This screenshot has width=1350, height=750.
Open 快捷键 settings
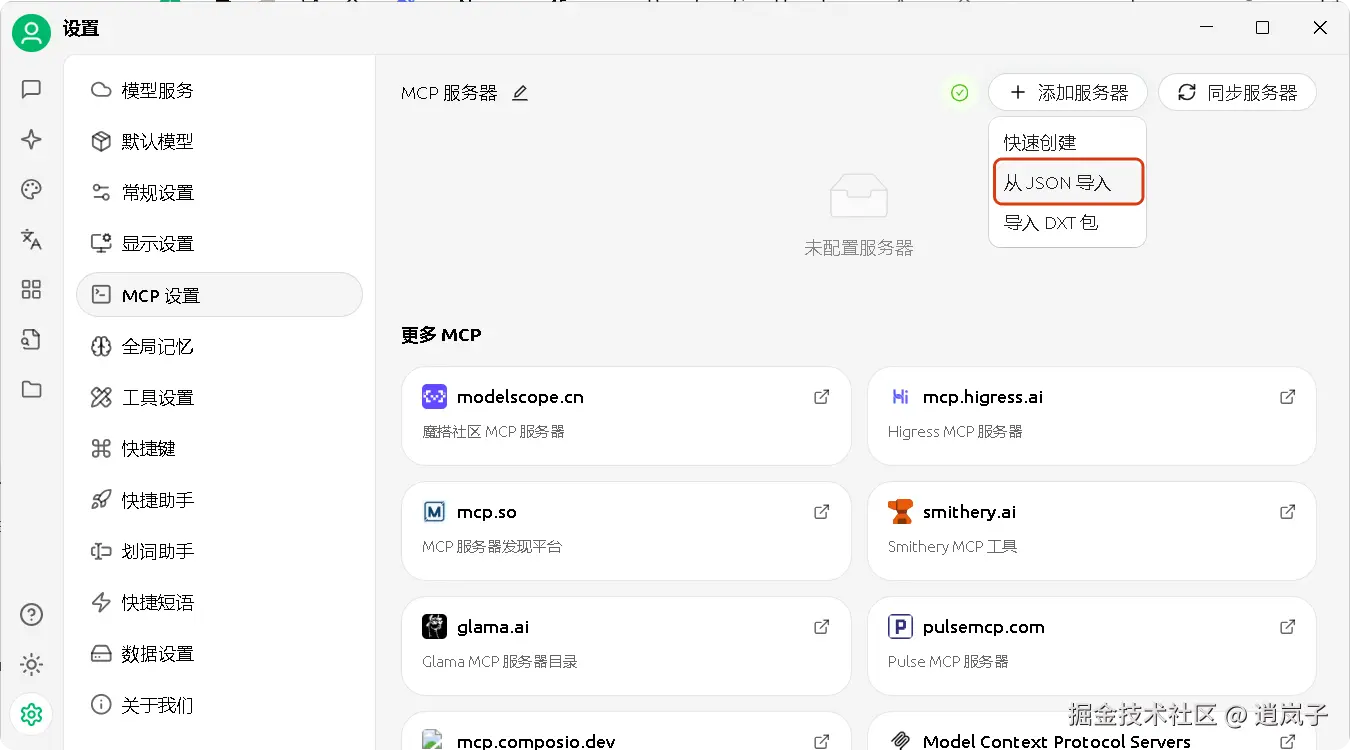pos(219,449)
